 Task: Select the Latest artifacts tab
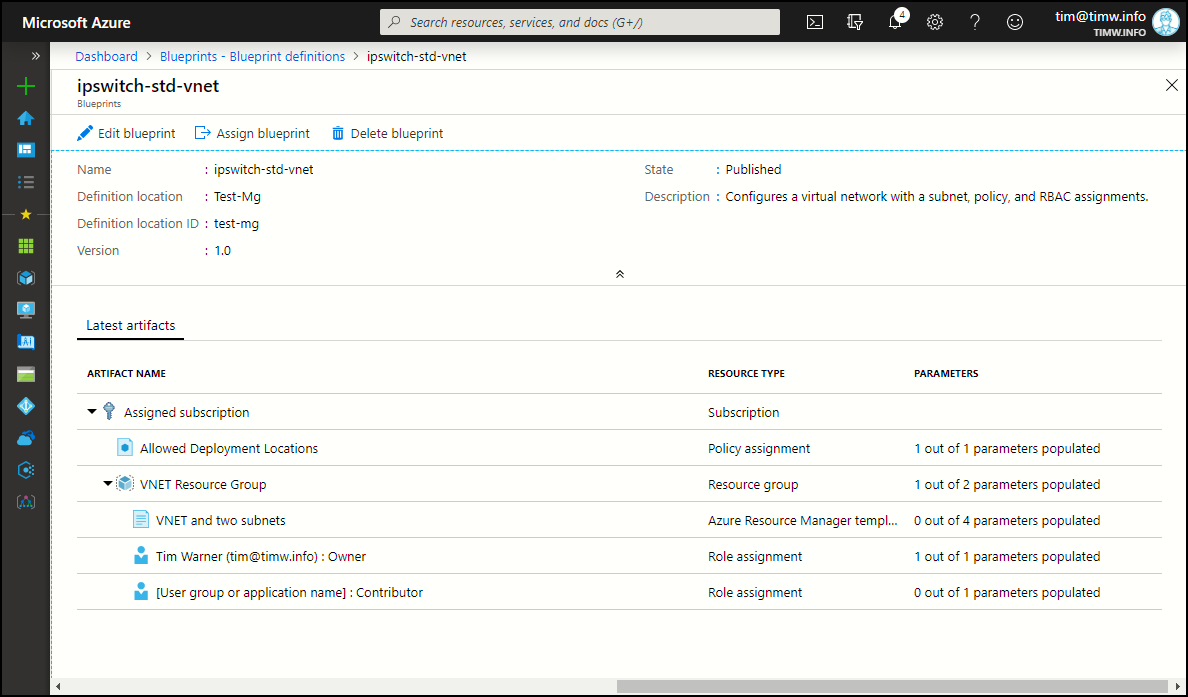point(130,325)
